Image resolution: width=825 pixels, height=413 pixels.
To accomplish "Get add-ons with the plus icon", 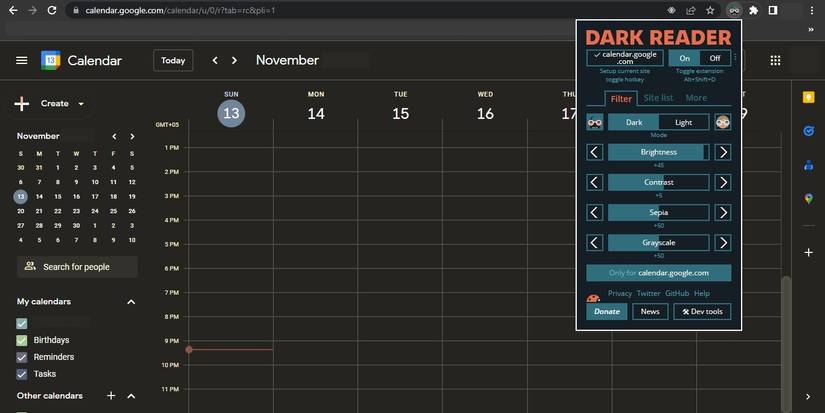I will 809,253.
